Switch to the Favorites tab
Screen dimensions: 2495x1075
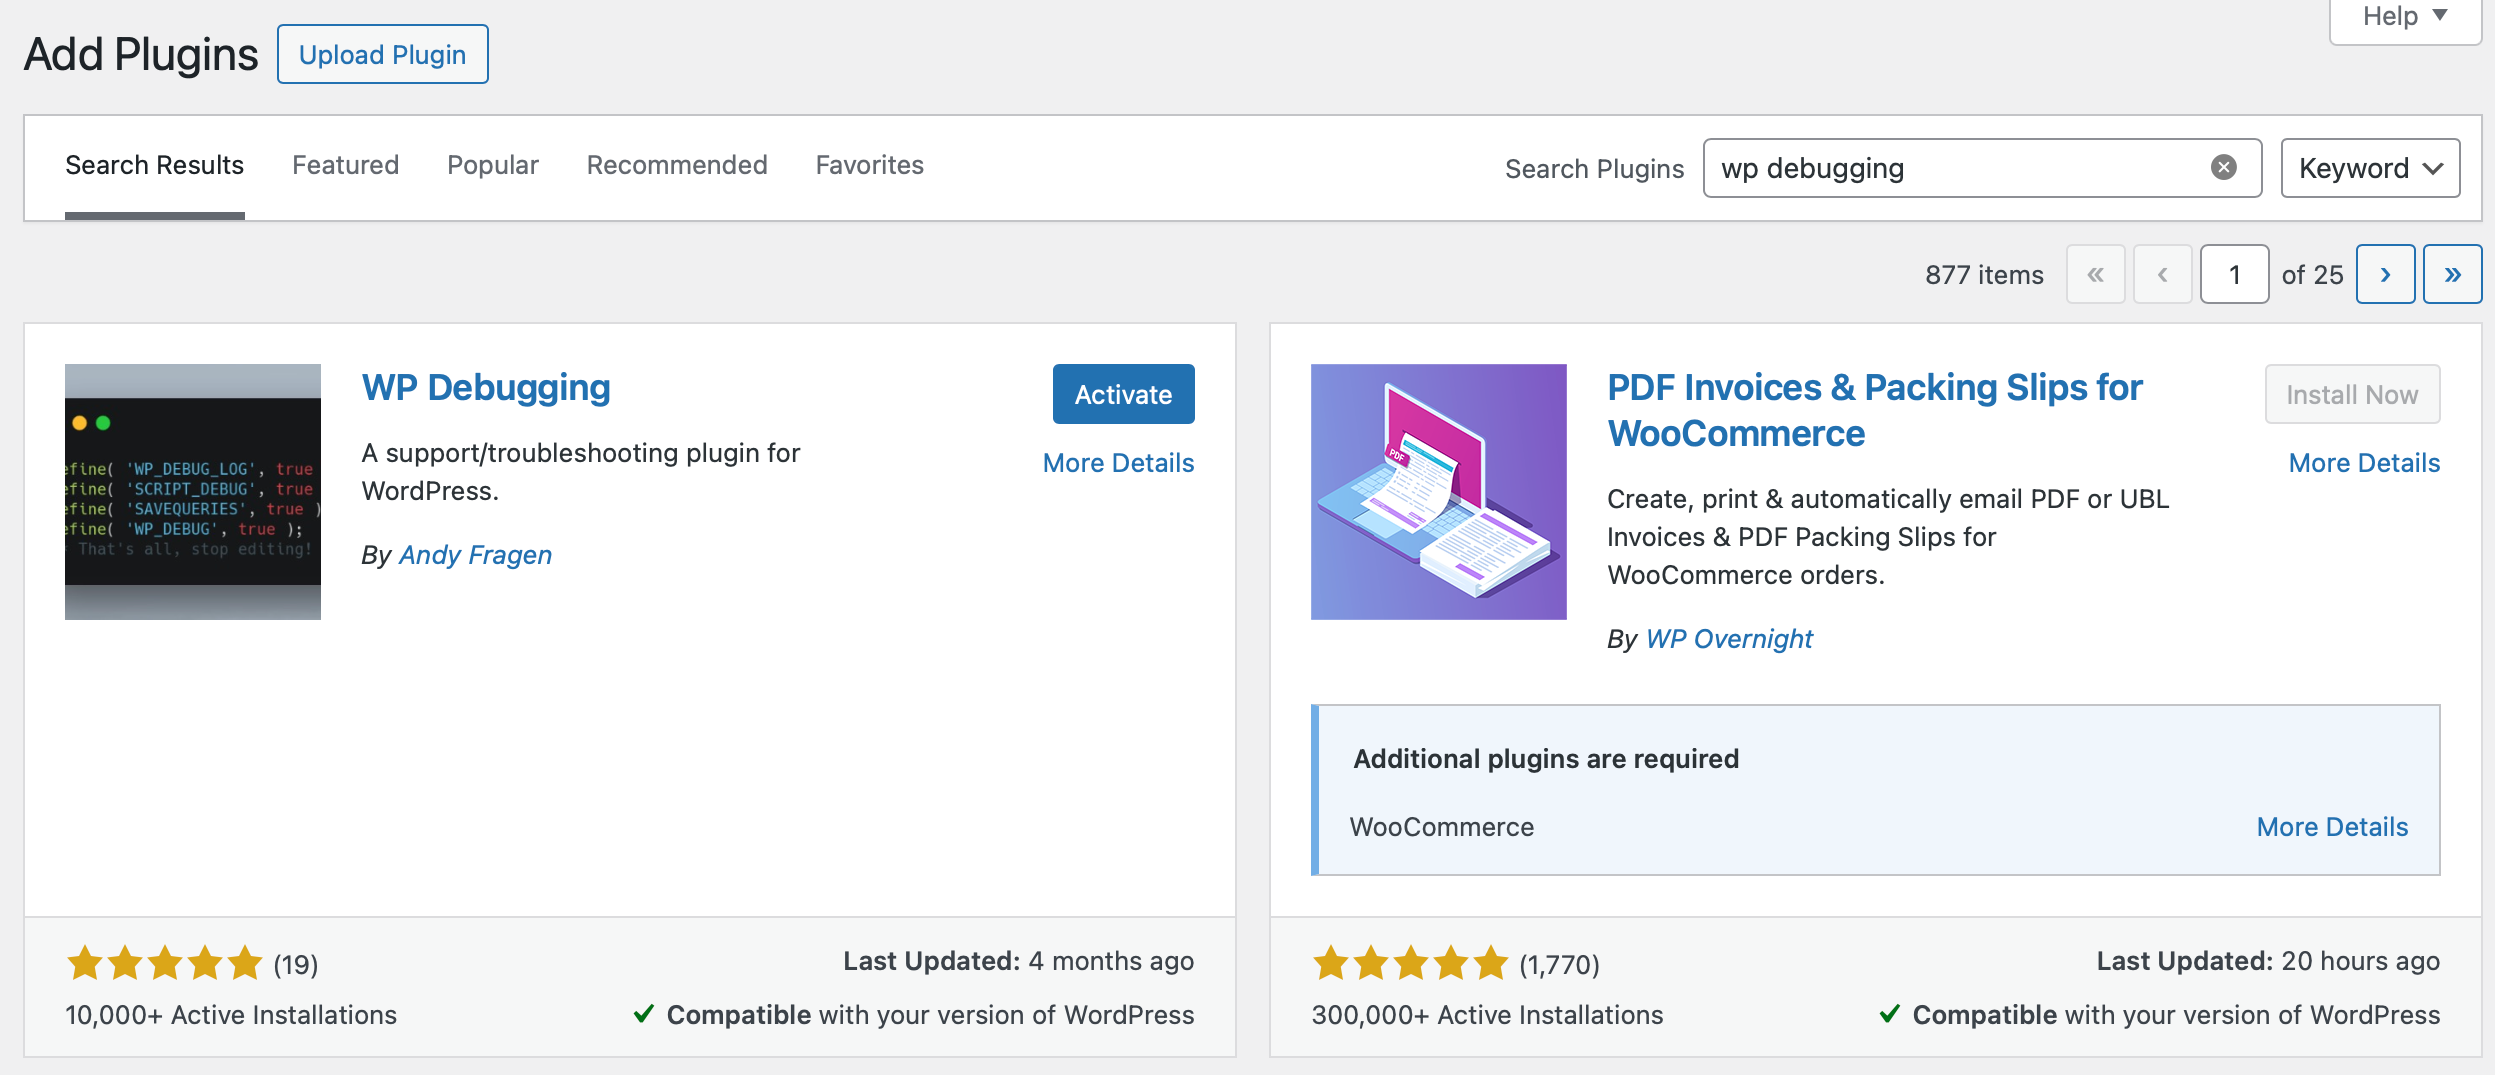click(x=870, y=165)
